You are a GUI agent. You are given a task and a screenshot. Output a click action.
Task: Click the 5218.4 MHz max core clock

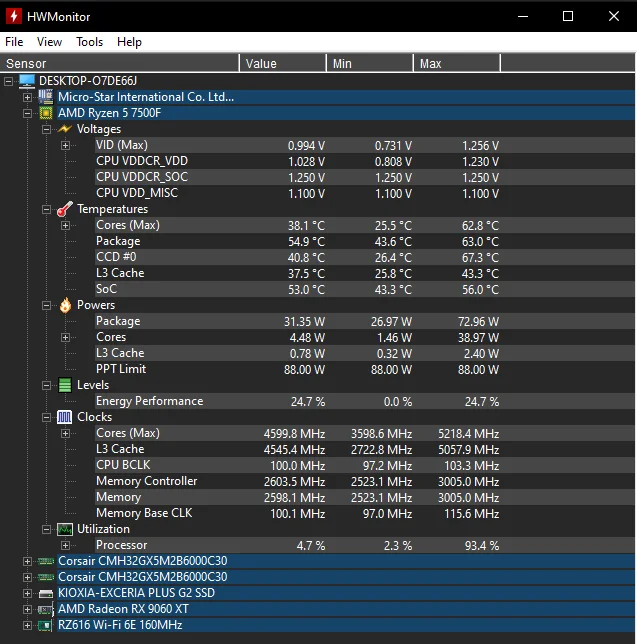[469, 434]
